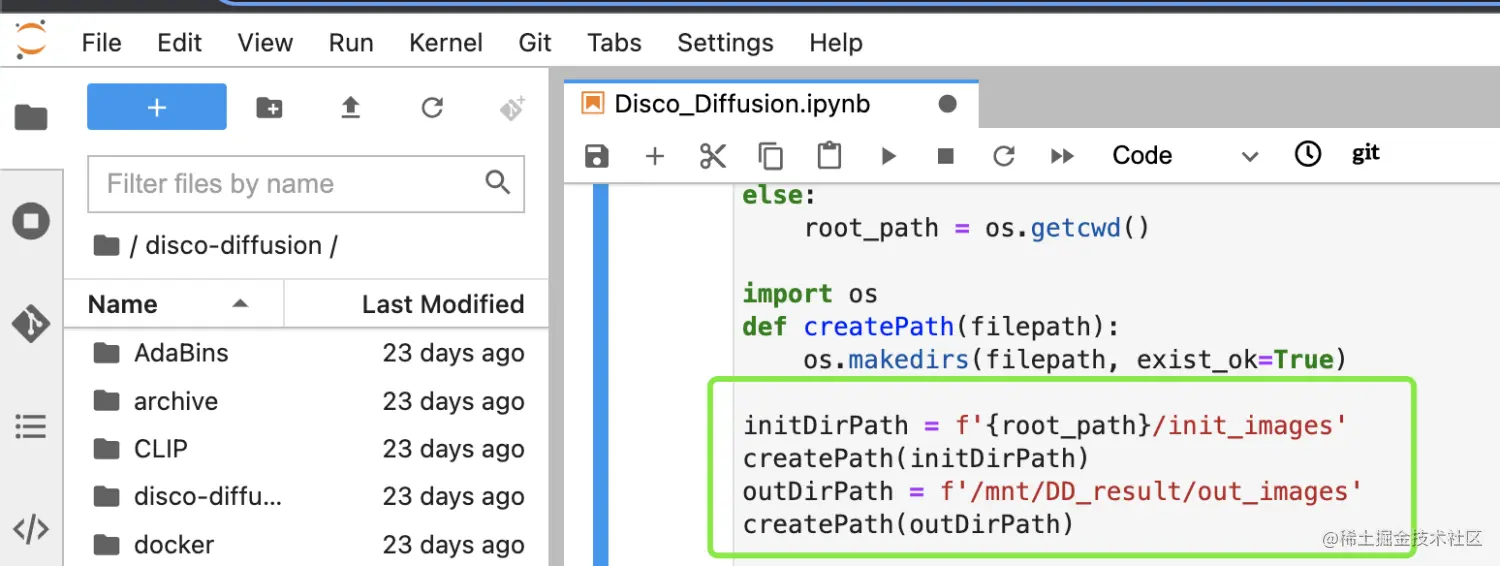Click disco-diffusion in the breadcrumb path
Screen dimensions: 1500x566
(234, 246)
